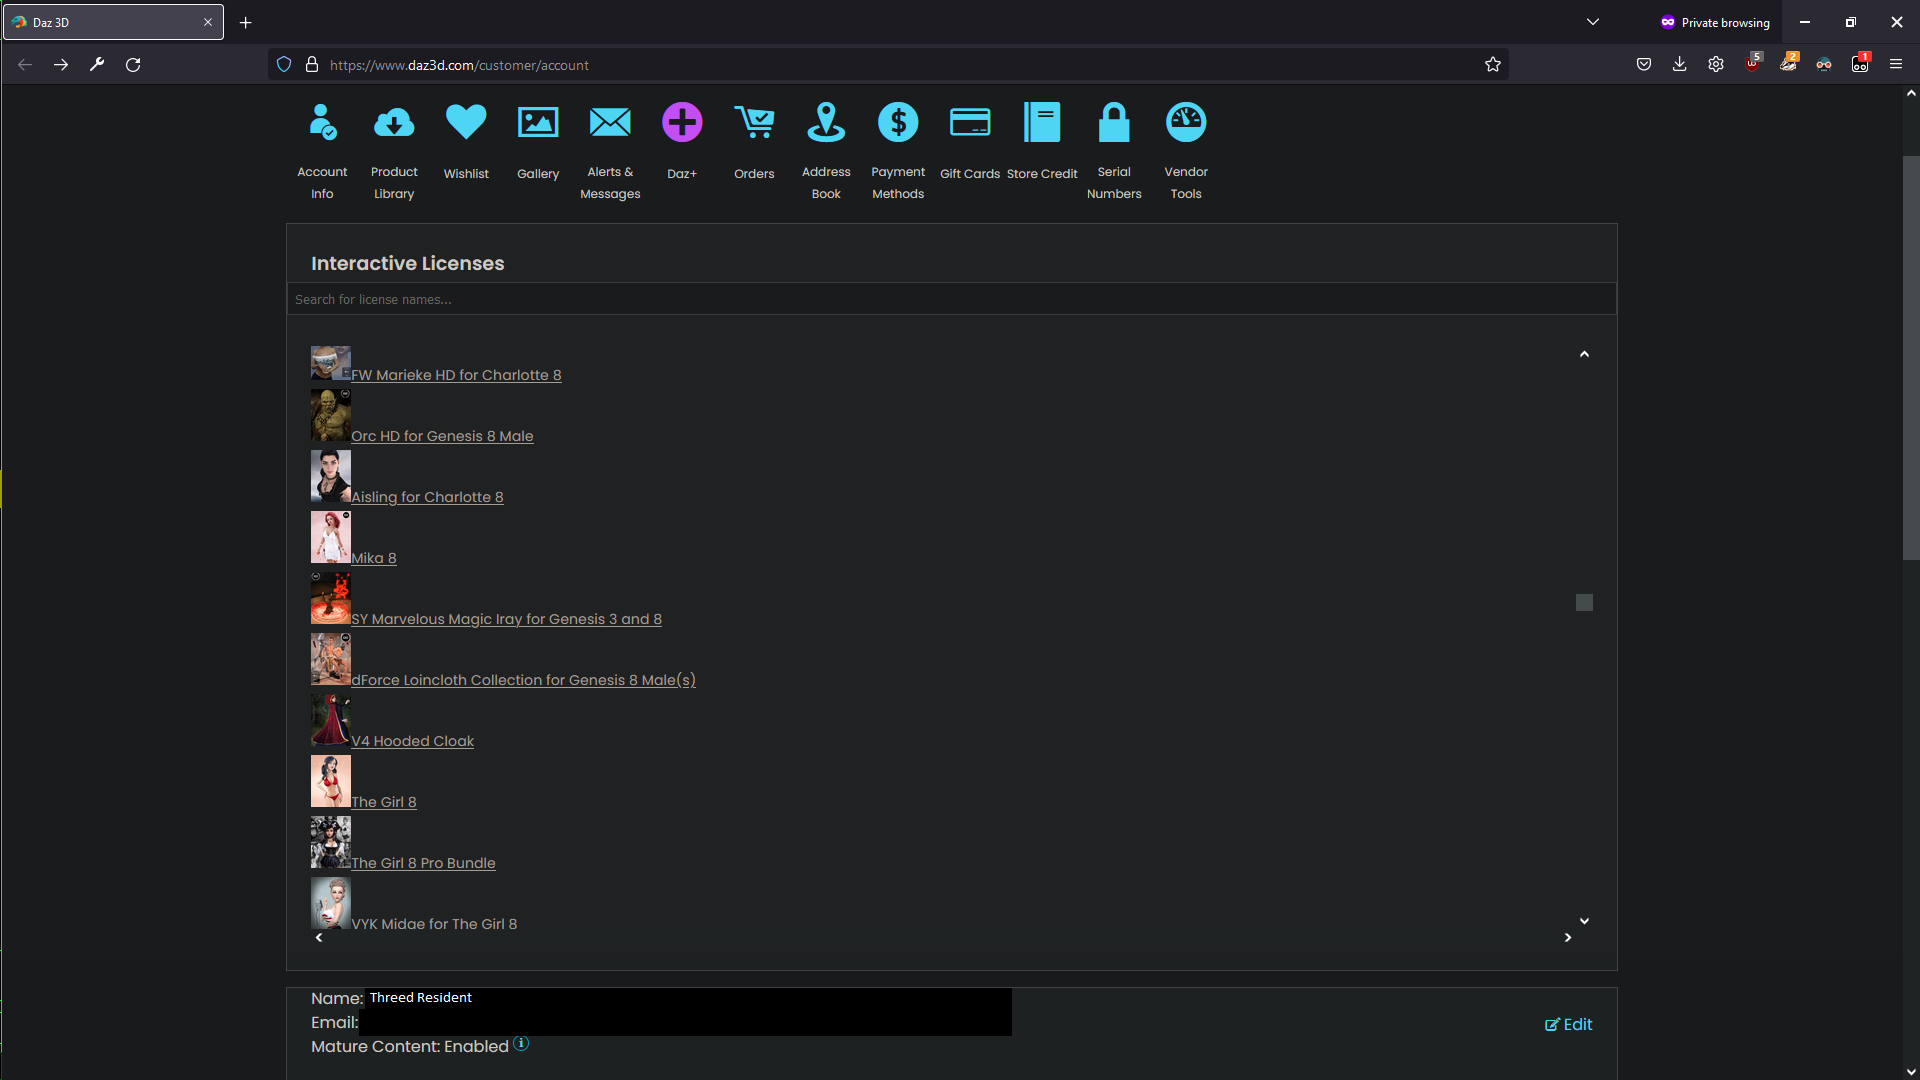
Task: Open Alerts & Messages envelope icon
Action: 610,122
